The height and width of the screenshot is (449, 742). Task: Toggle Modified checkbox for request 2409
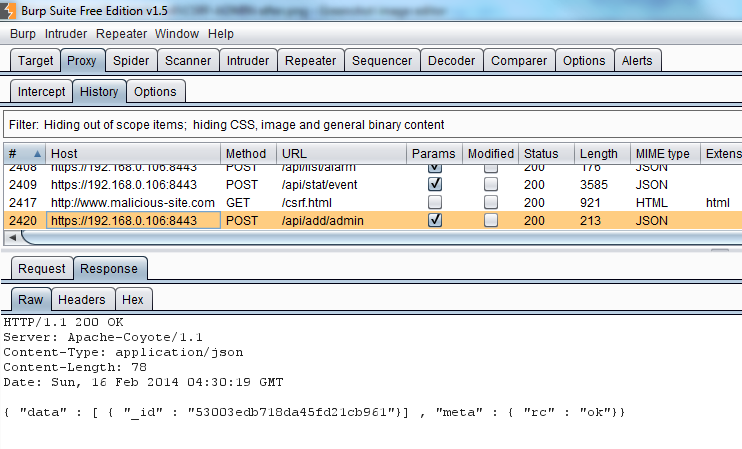click(491, 184)
